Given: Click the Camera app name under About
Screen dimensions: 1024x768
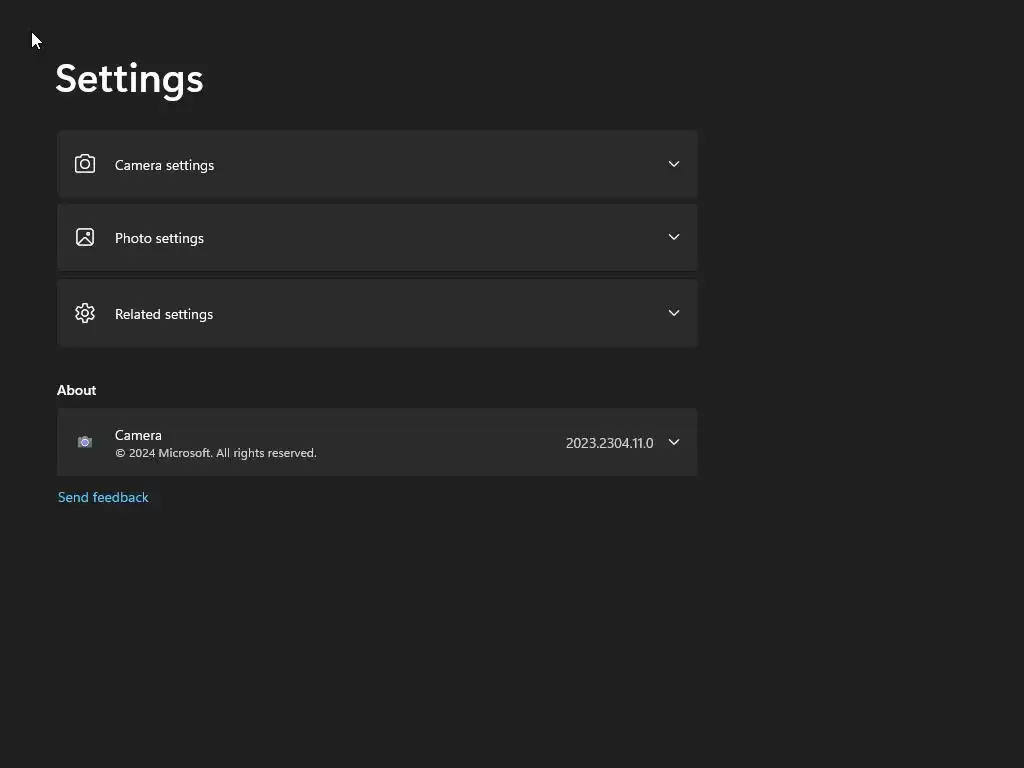Looking at the screenshot, I should (x=138, y=435).
